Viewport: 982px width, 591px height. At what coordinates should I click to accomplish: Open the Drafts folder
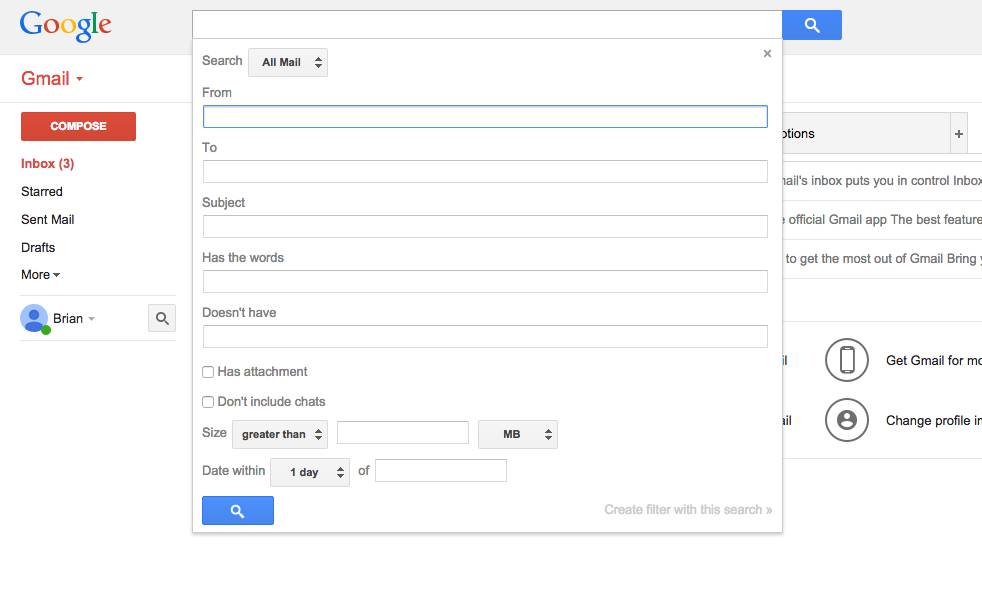click(x=38, y=247)
